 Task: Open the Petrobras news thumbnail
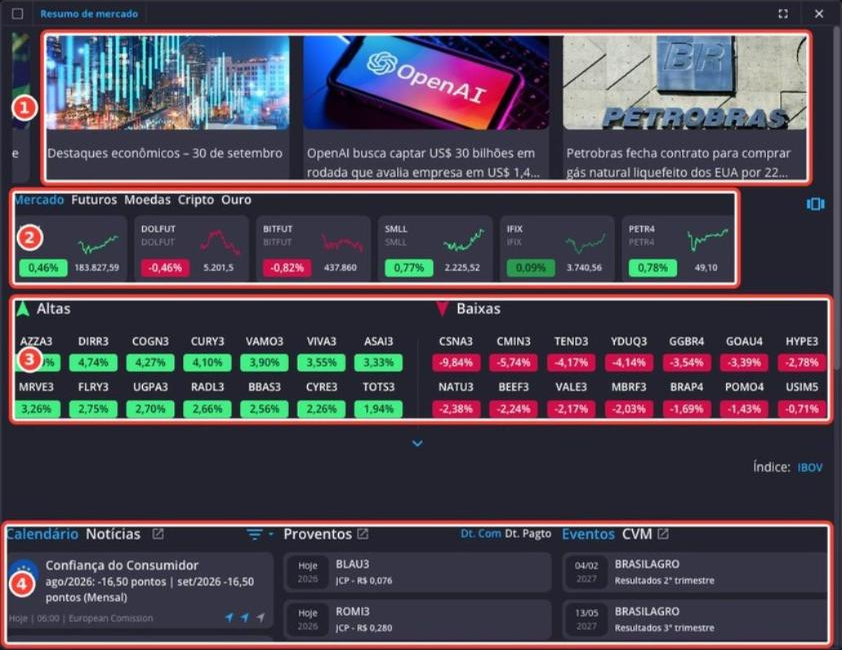point(685,83)
